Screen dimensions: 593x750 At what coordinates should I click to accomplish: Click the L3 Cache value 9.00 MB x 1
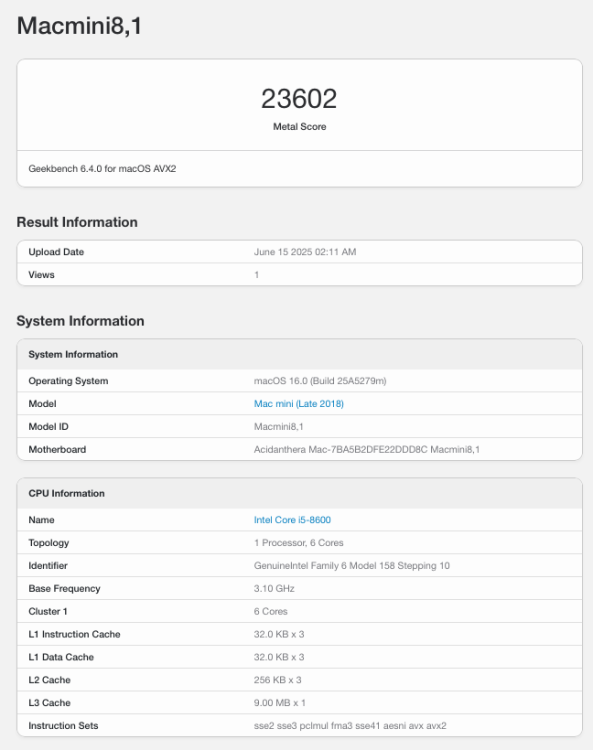(280, 703)
